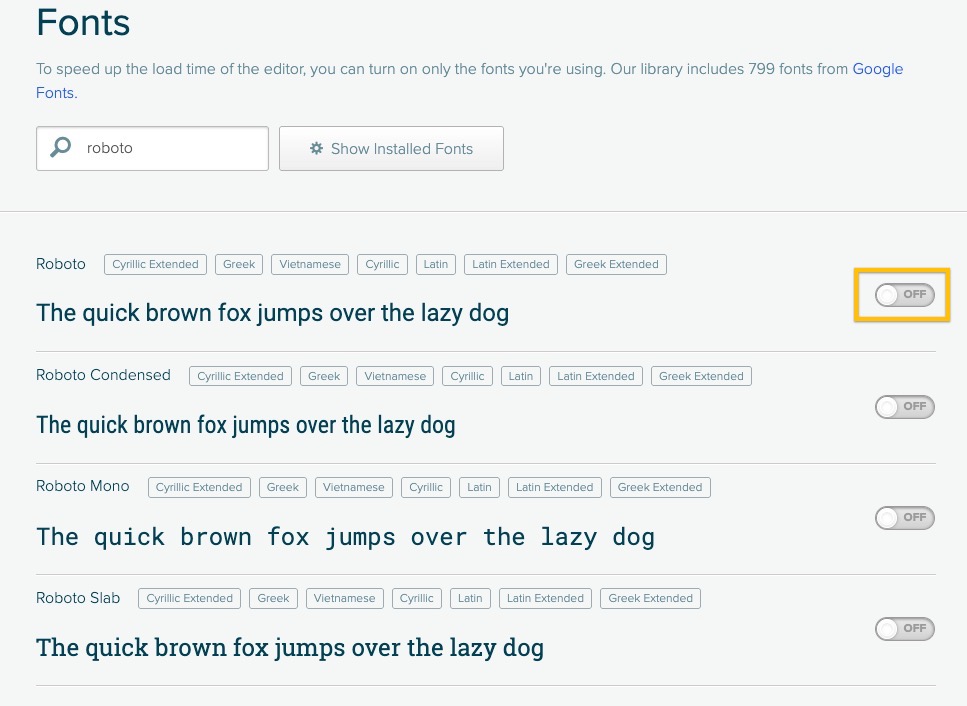Click Roboto Slab row Latin tag
This screenshot has height=706, width=967.
pos(470,598)
